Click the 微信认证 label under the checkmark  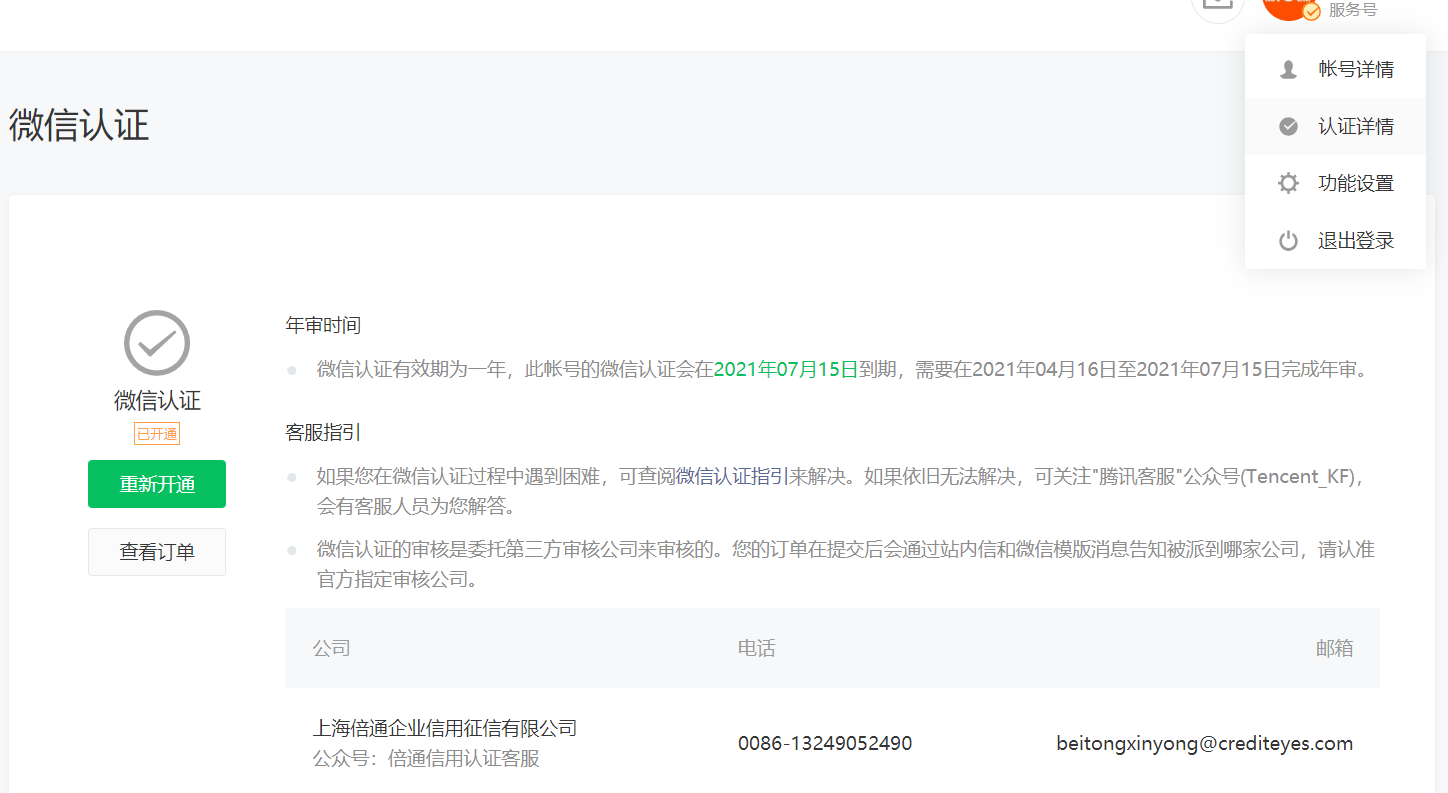click(157, 401)
